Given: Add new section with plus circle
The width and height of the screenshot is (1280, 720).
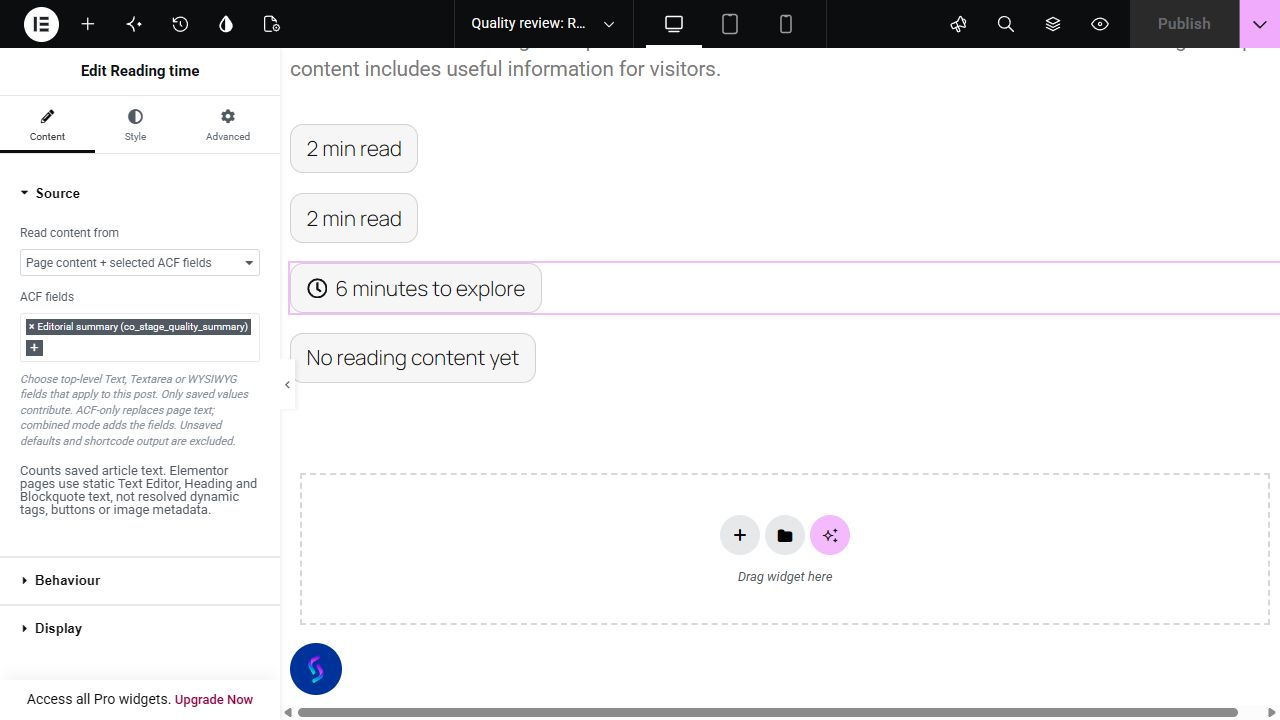Looking at the screenshot, I should coord(740,535).
